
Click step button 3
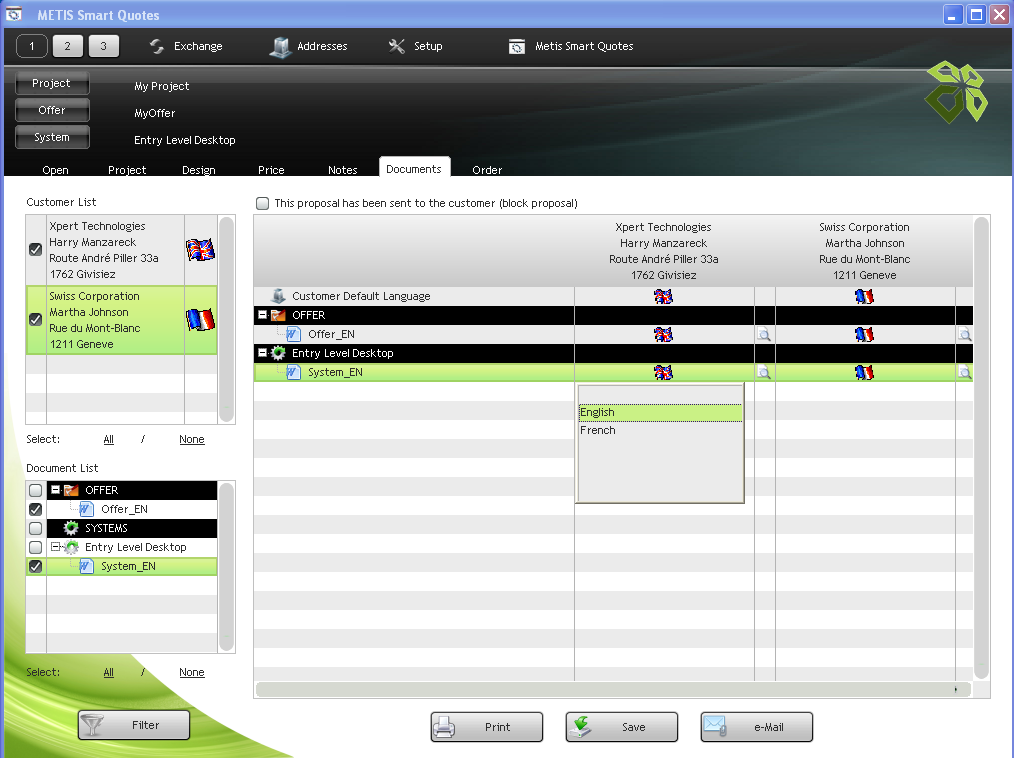(x=103, y=46)
